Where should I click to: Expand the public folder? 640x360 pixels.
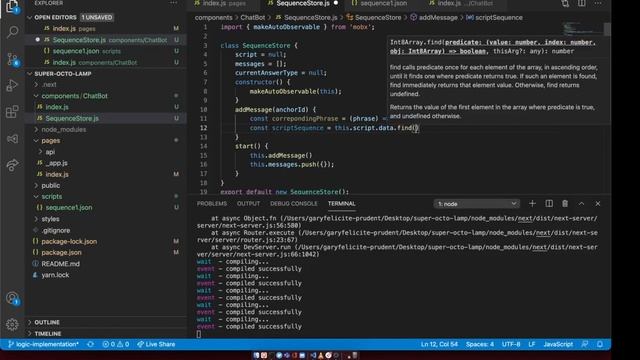pos(51,185)
